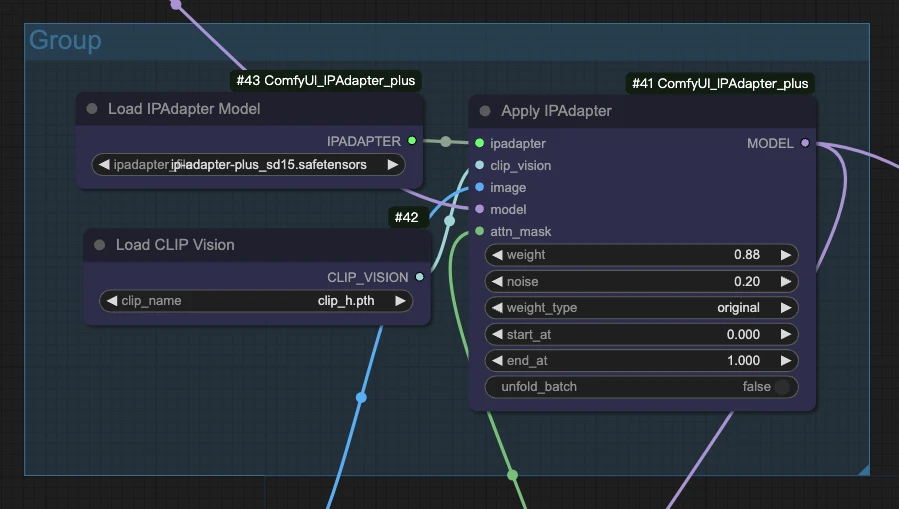Collapse the Load IPAdapter Model node dot
Image resolution: width=899 pixels, height=509 pixels.
pyautogui.click(x=92, y=109)
